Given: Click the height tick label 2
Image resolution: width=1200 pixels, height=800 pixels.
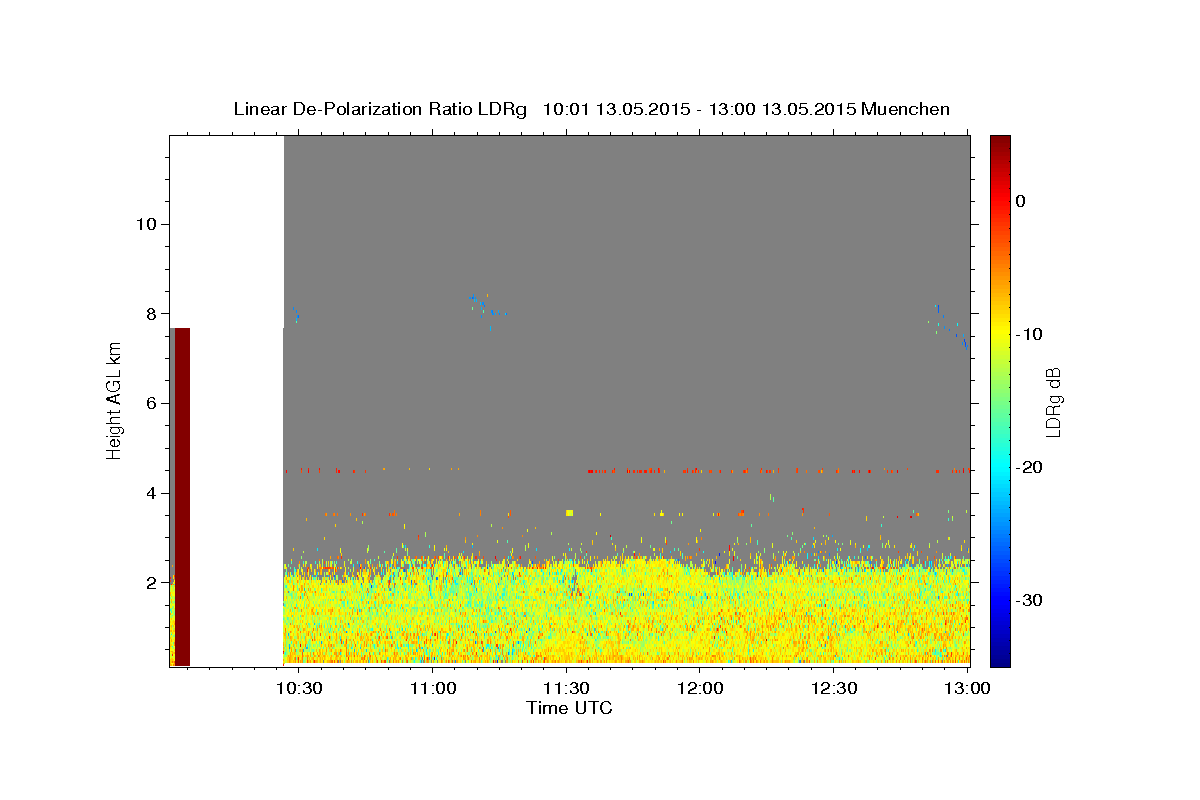Looking at the screenshot, I should click(x=150, y=583).
